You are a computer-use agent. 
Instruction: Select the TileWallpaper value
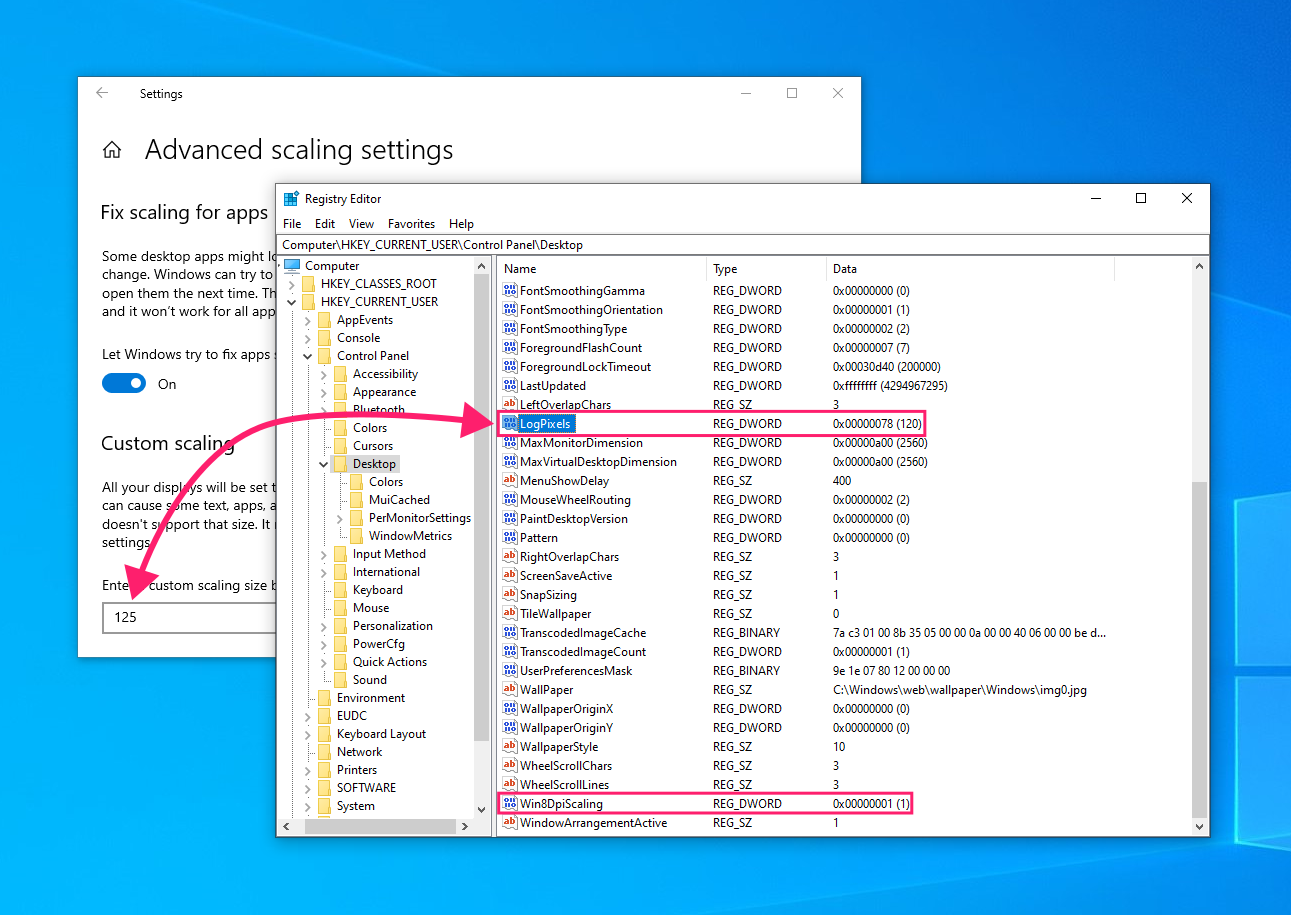tap(555, 614)
